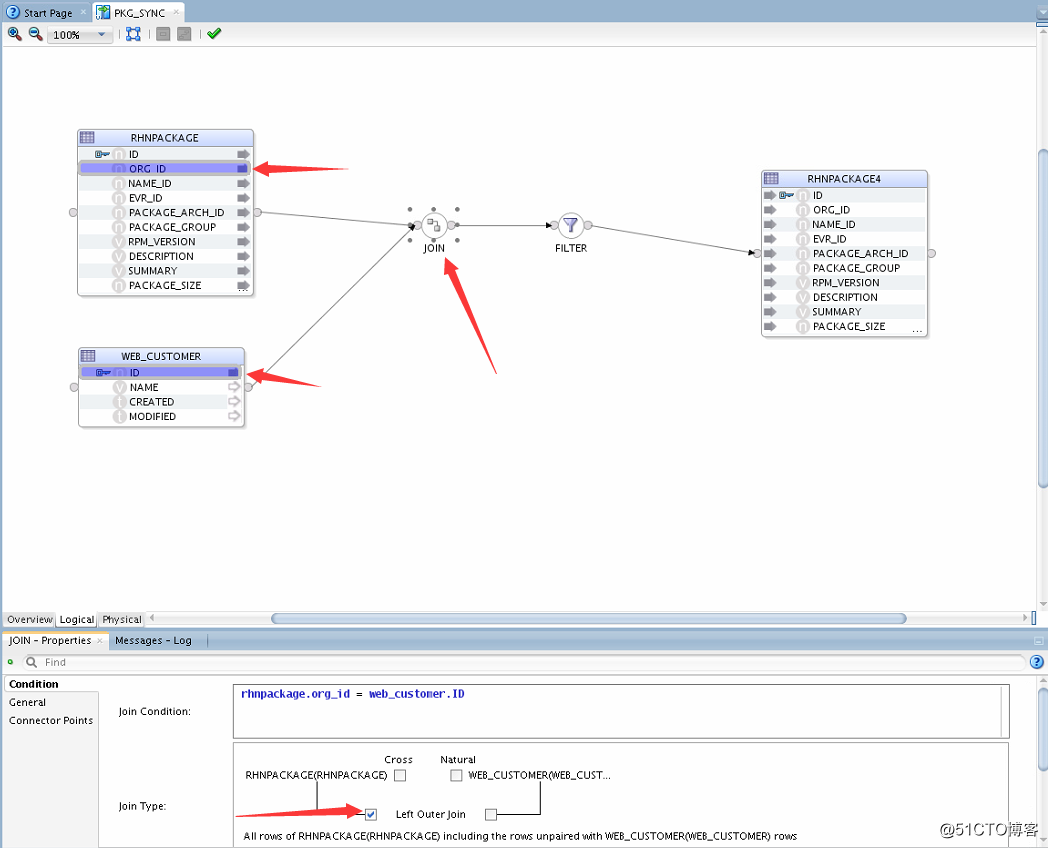Click the WEB_CUSTOMER table header icon

(88, 356)
